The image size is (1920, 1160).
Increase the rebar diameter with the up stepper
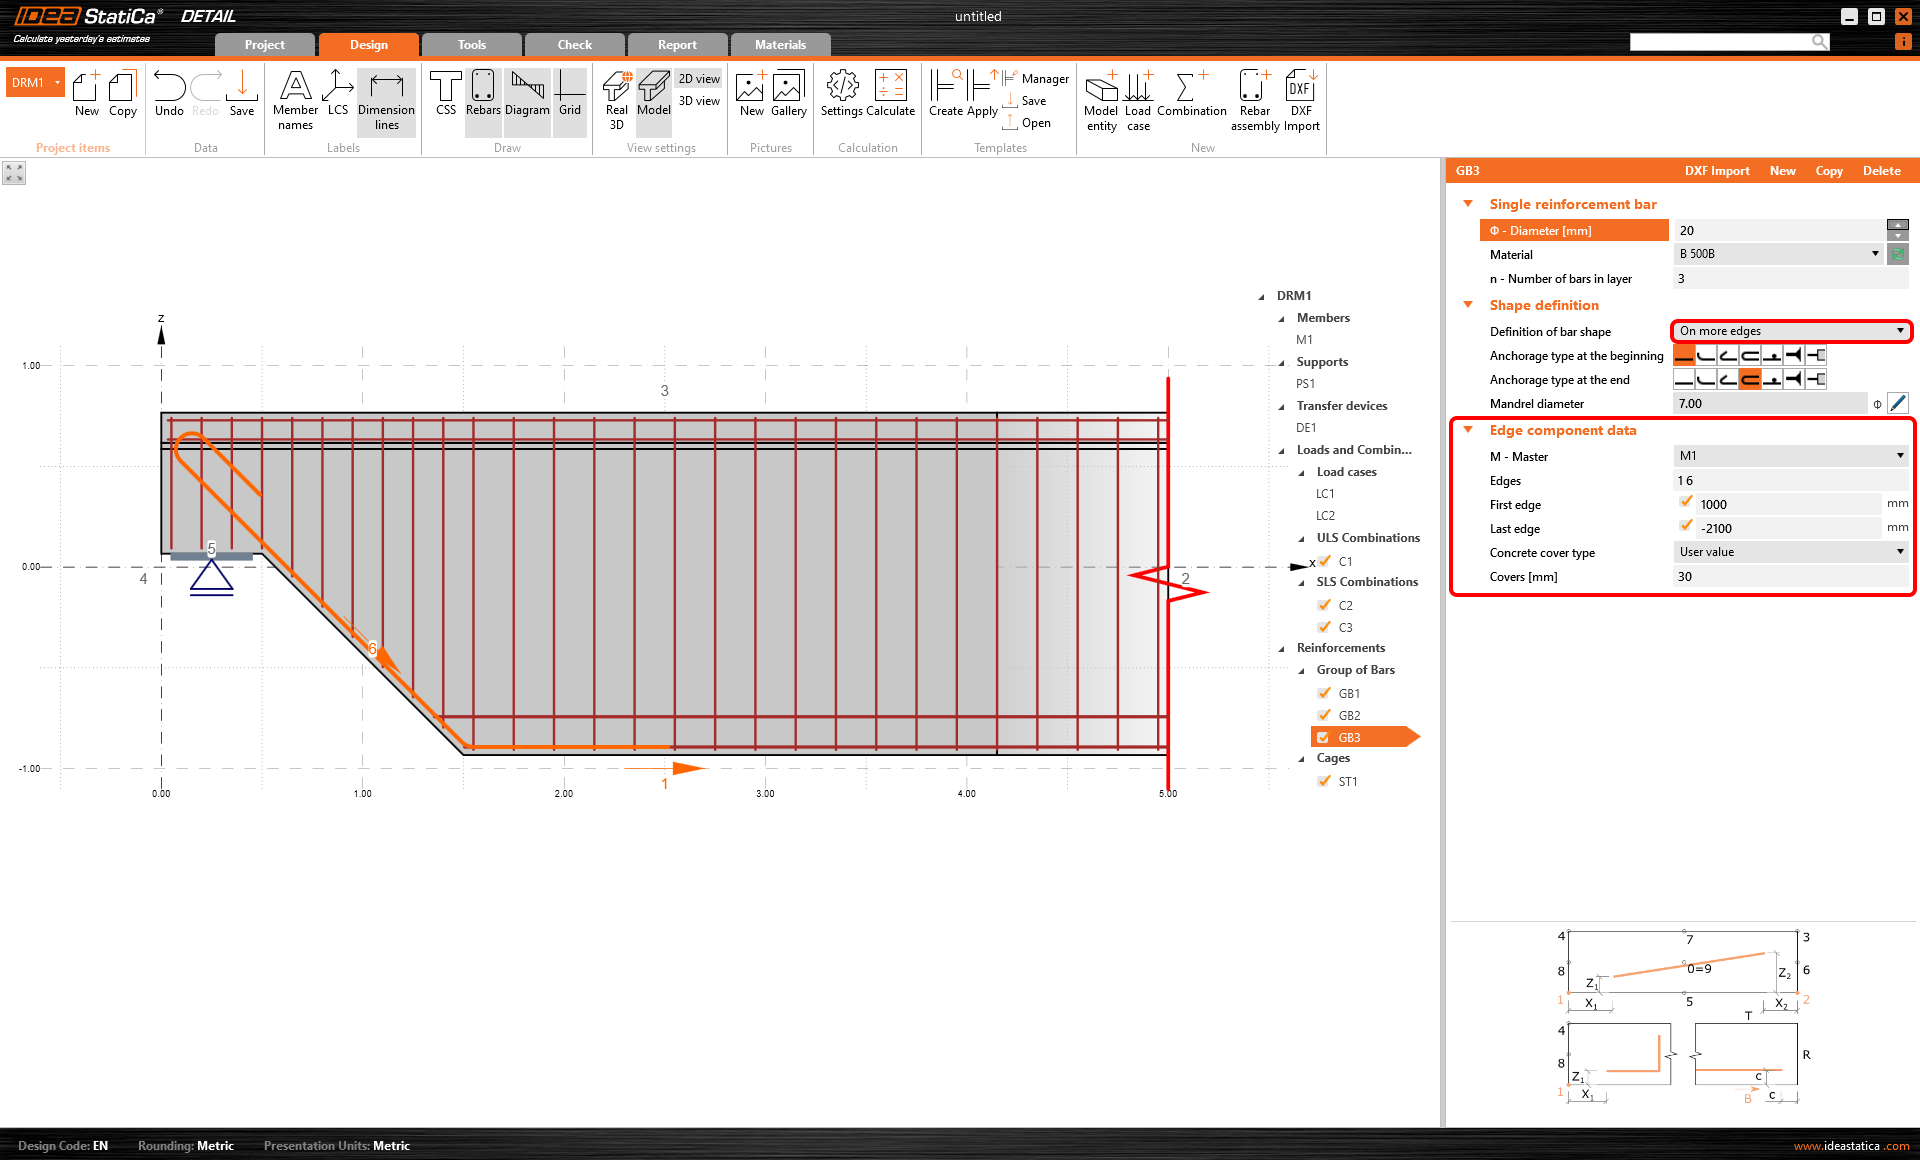point(1898,224)
